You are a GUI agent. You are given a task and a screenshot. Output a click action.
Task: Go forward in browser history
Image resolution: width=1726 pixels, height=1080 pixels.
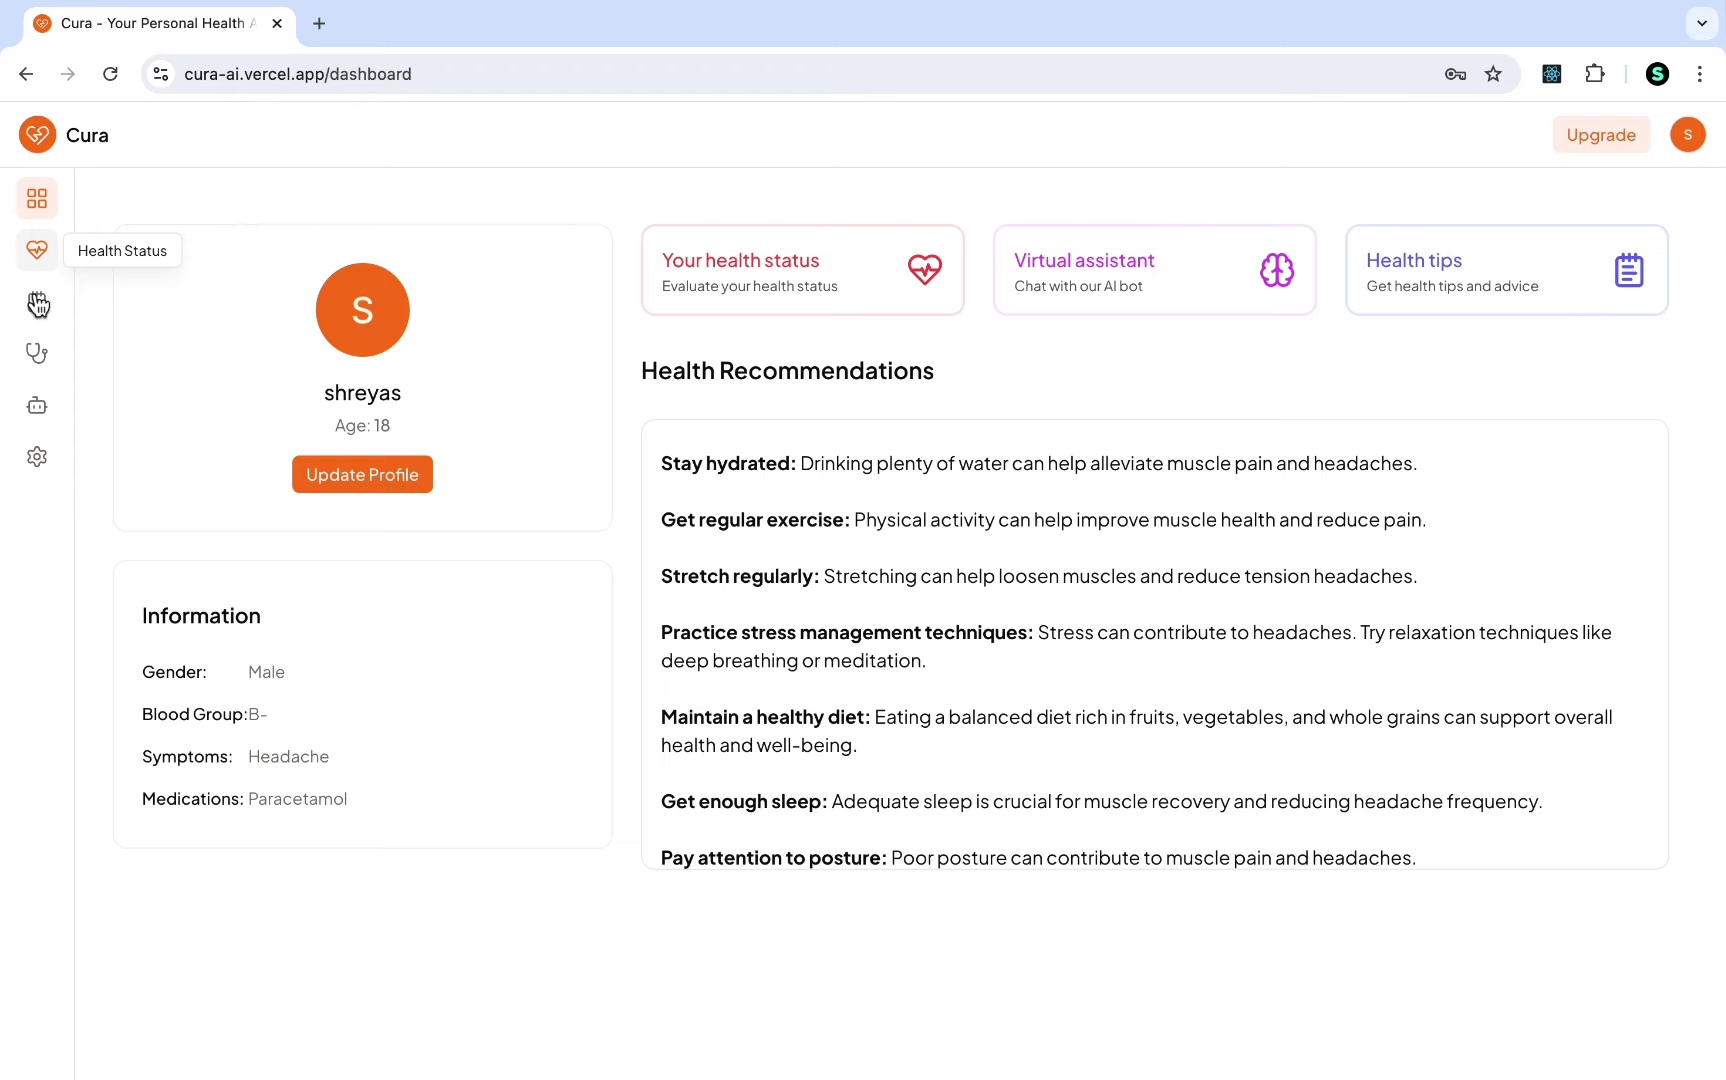(68, 74)
